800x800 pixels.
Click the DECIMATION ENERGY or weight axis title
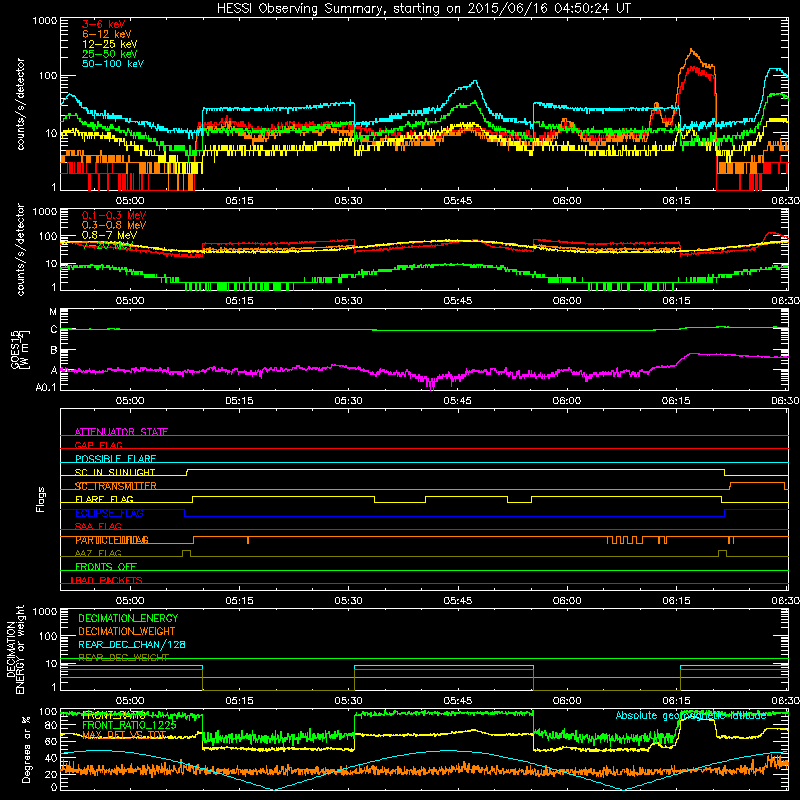[15, 649]
